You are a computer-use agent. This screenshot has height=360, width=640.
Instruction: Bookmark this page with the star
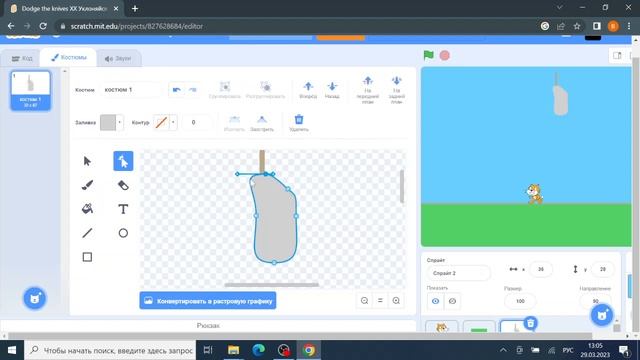pos(577,26)
